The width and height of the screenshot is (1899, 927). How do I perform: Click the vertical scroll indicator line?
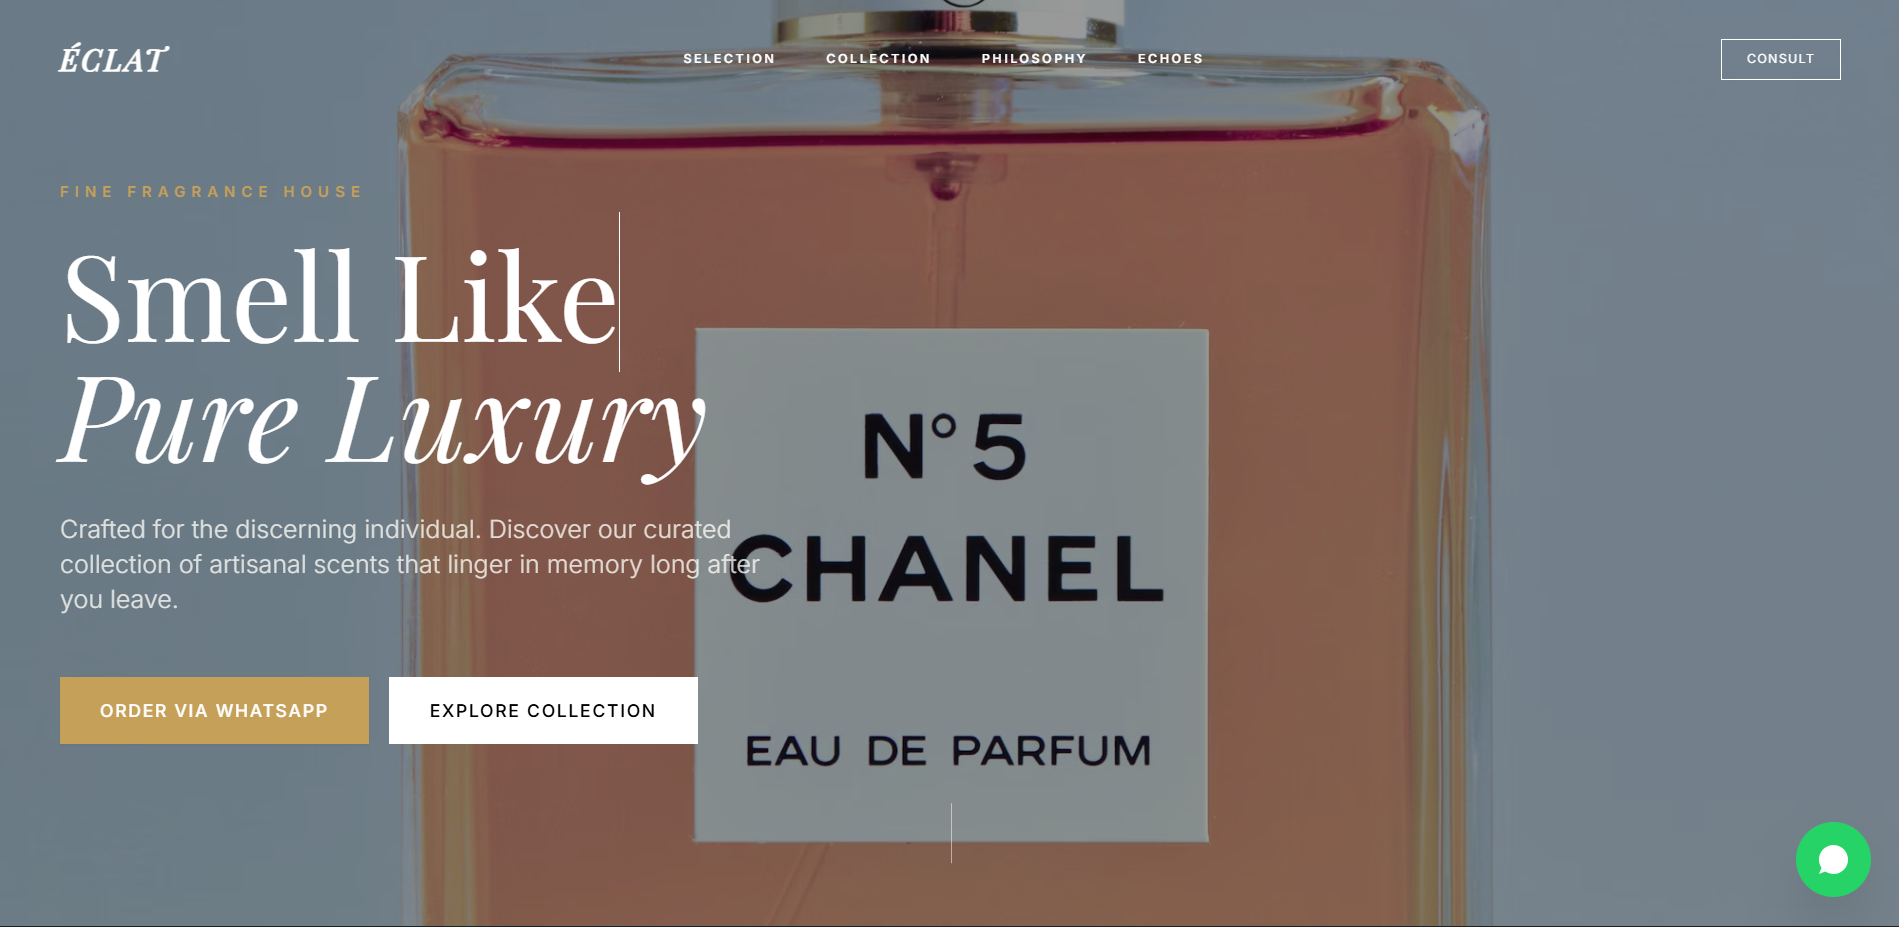(951, 832)
